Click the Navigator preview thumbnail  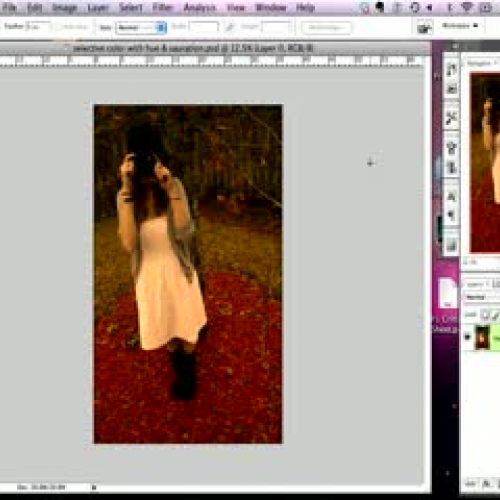(x=485, y=163)
